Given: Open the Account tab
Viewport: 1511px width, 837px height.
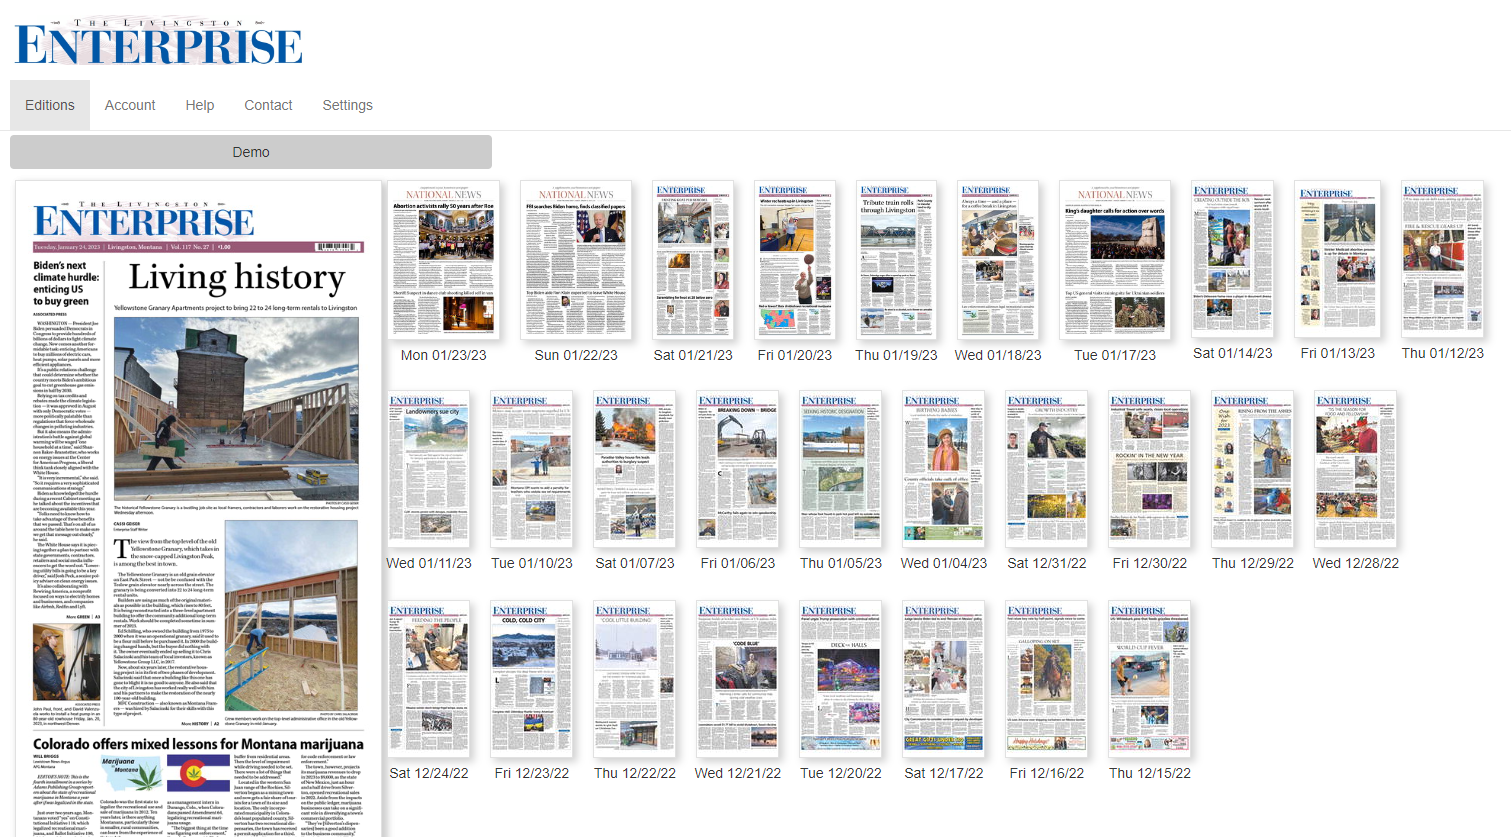Looking at the screenshot, I should coord(130,105).
